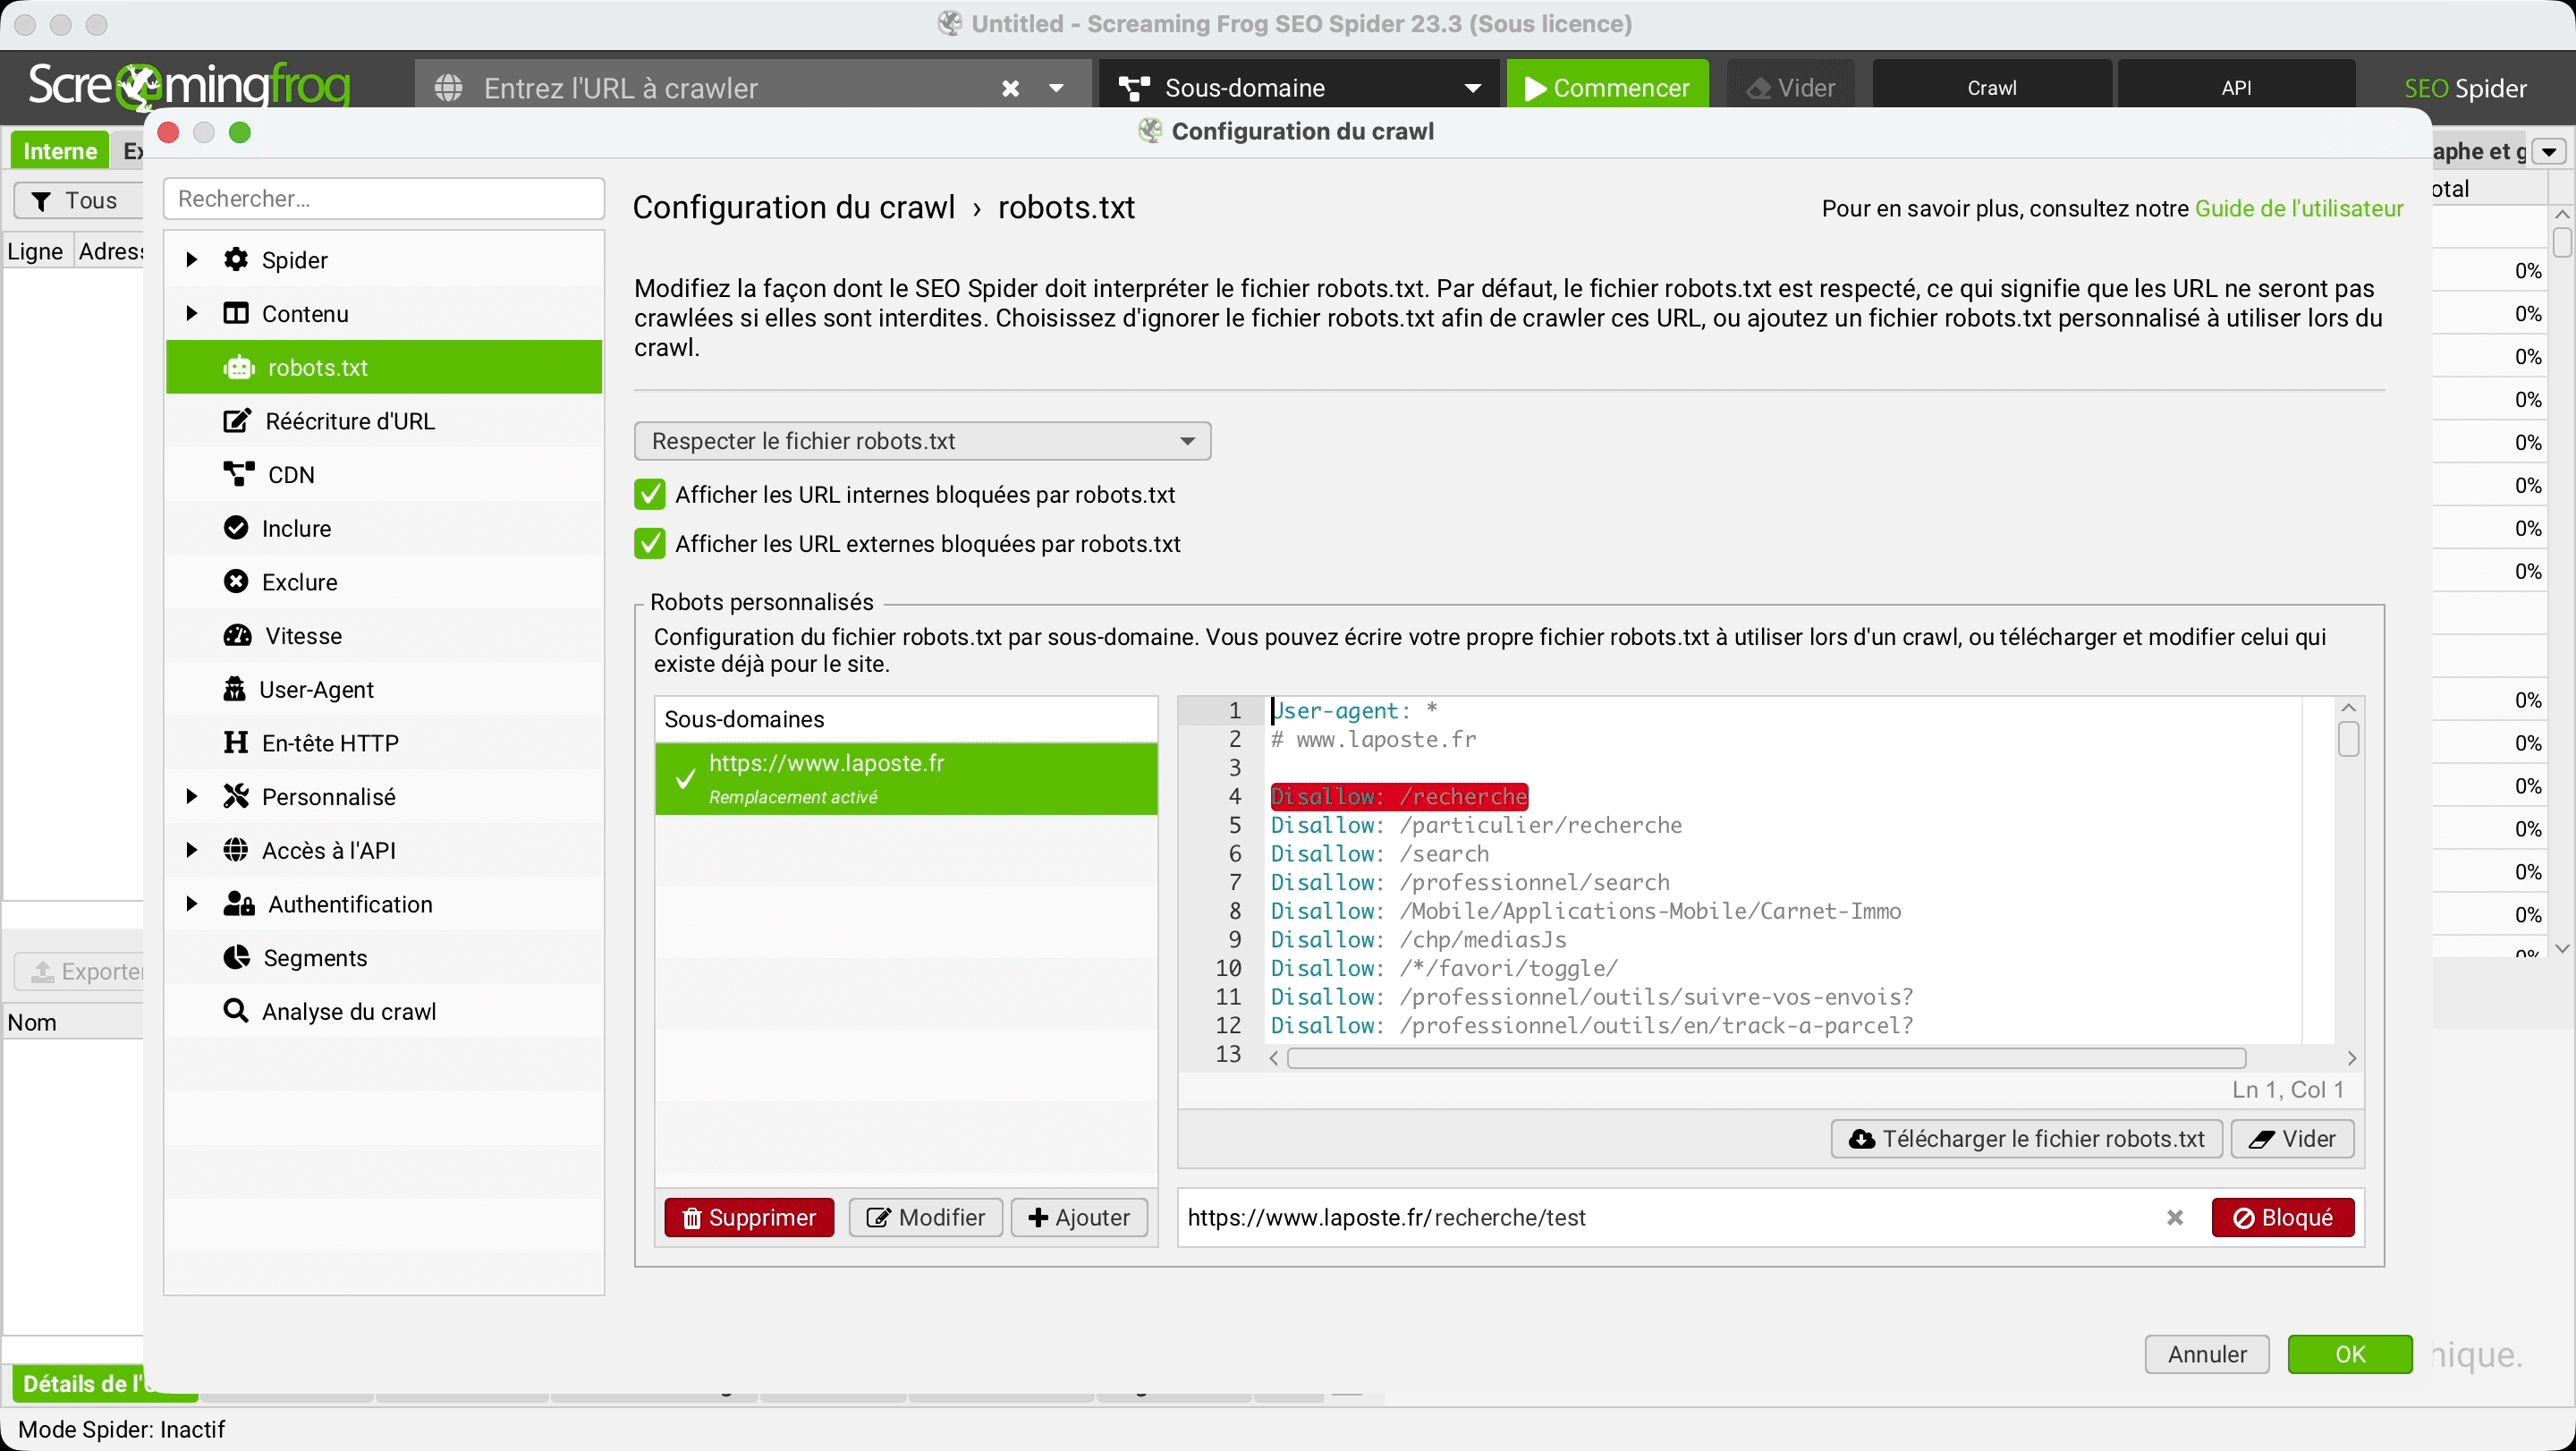Expand the Contenu tree section
Image resolution: width=2576 pixels, height=1451 pixels.
tap(191, 314)
